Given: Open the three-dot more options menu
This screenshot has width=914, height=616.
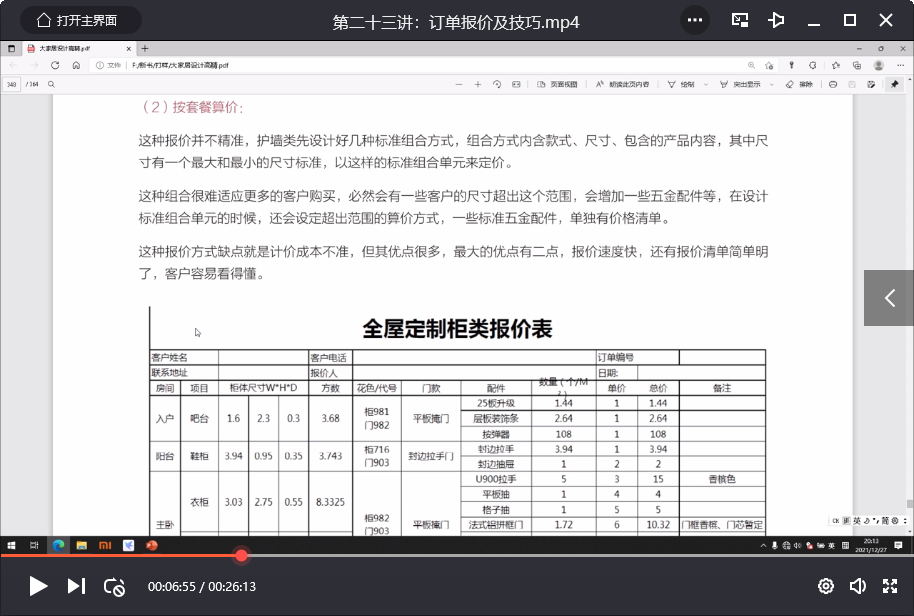Looking at the screenshot, I should (x=694, y=20).
